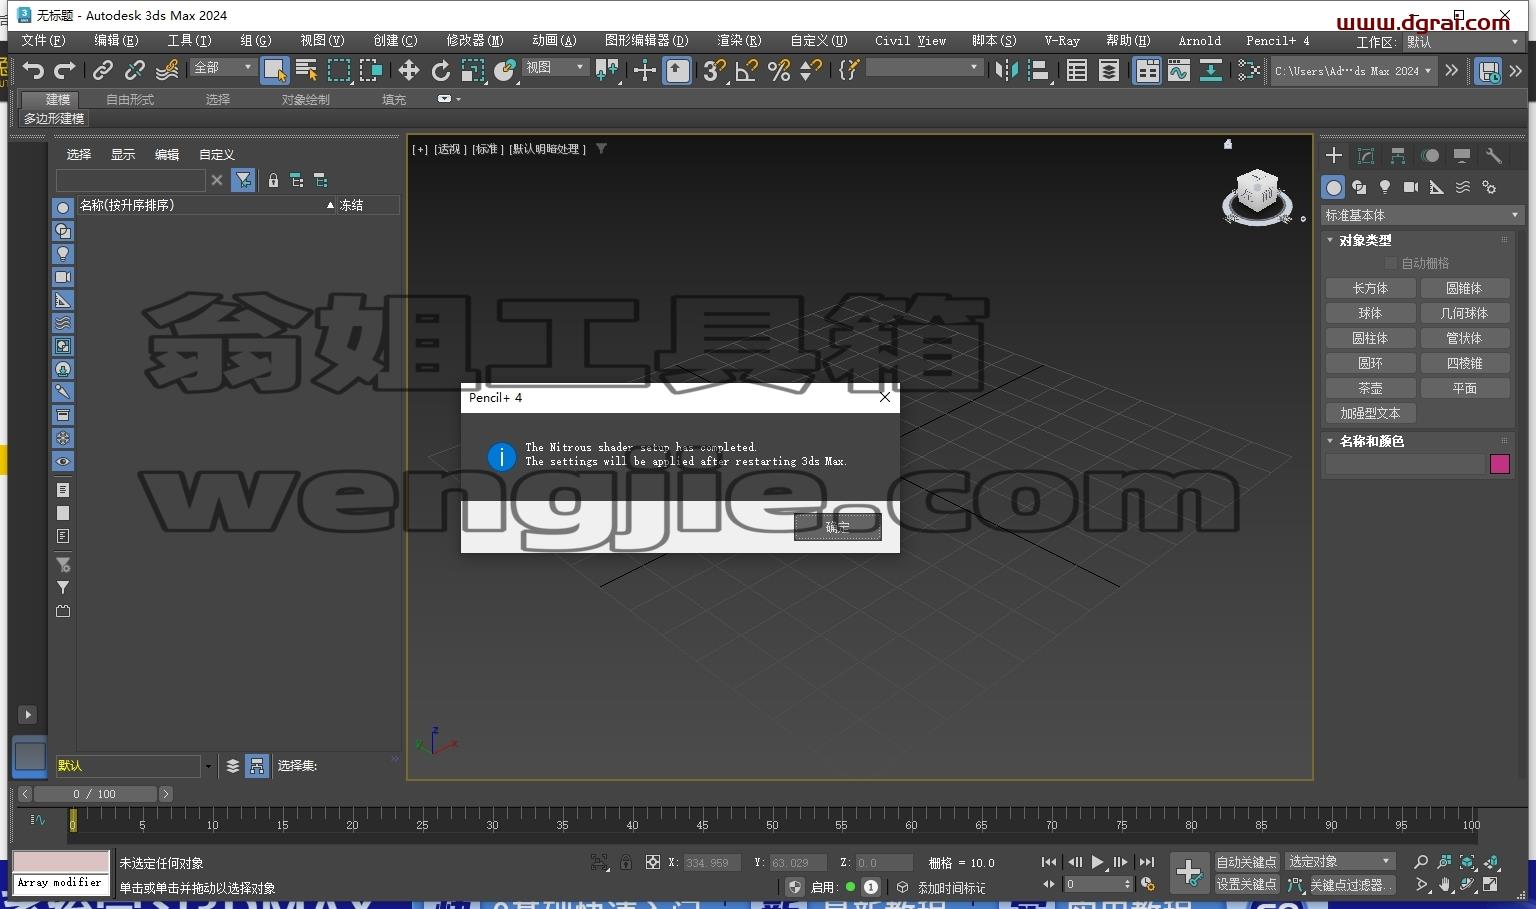Click 确定 in the Pencil+ 4 dialog
This screenshot has height=909, width=1536.
[838, 527]
